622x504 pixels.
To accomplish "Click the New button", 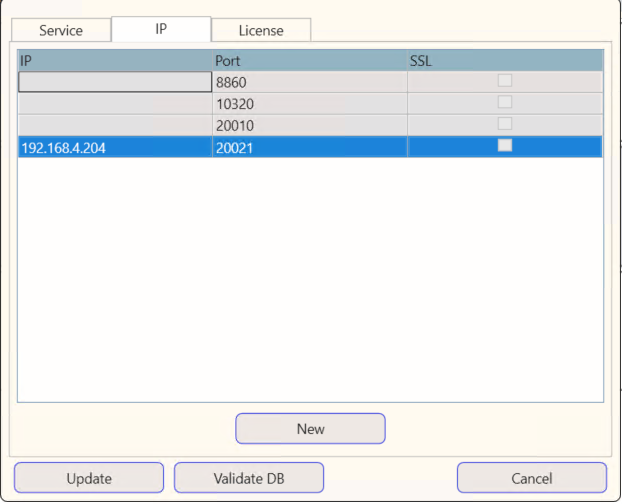I will [x=310, y=429].
